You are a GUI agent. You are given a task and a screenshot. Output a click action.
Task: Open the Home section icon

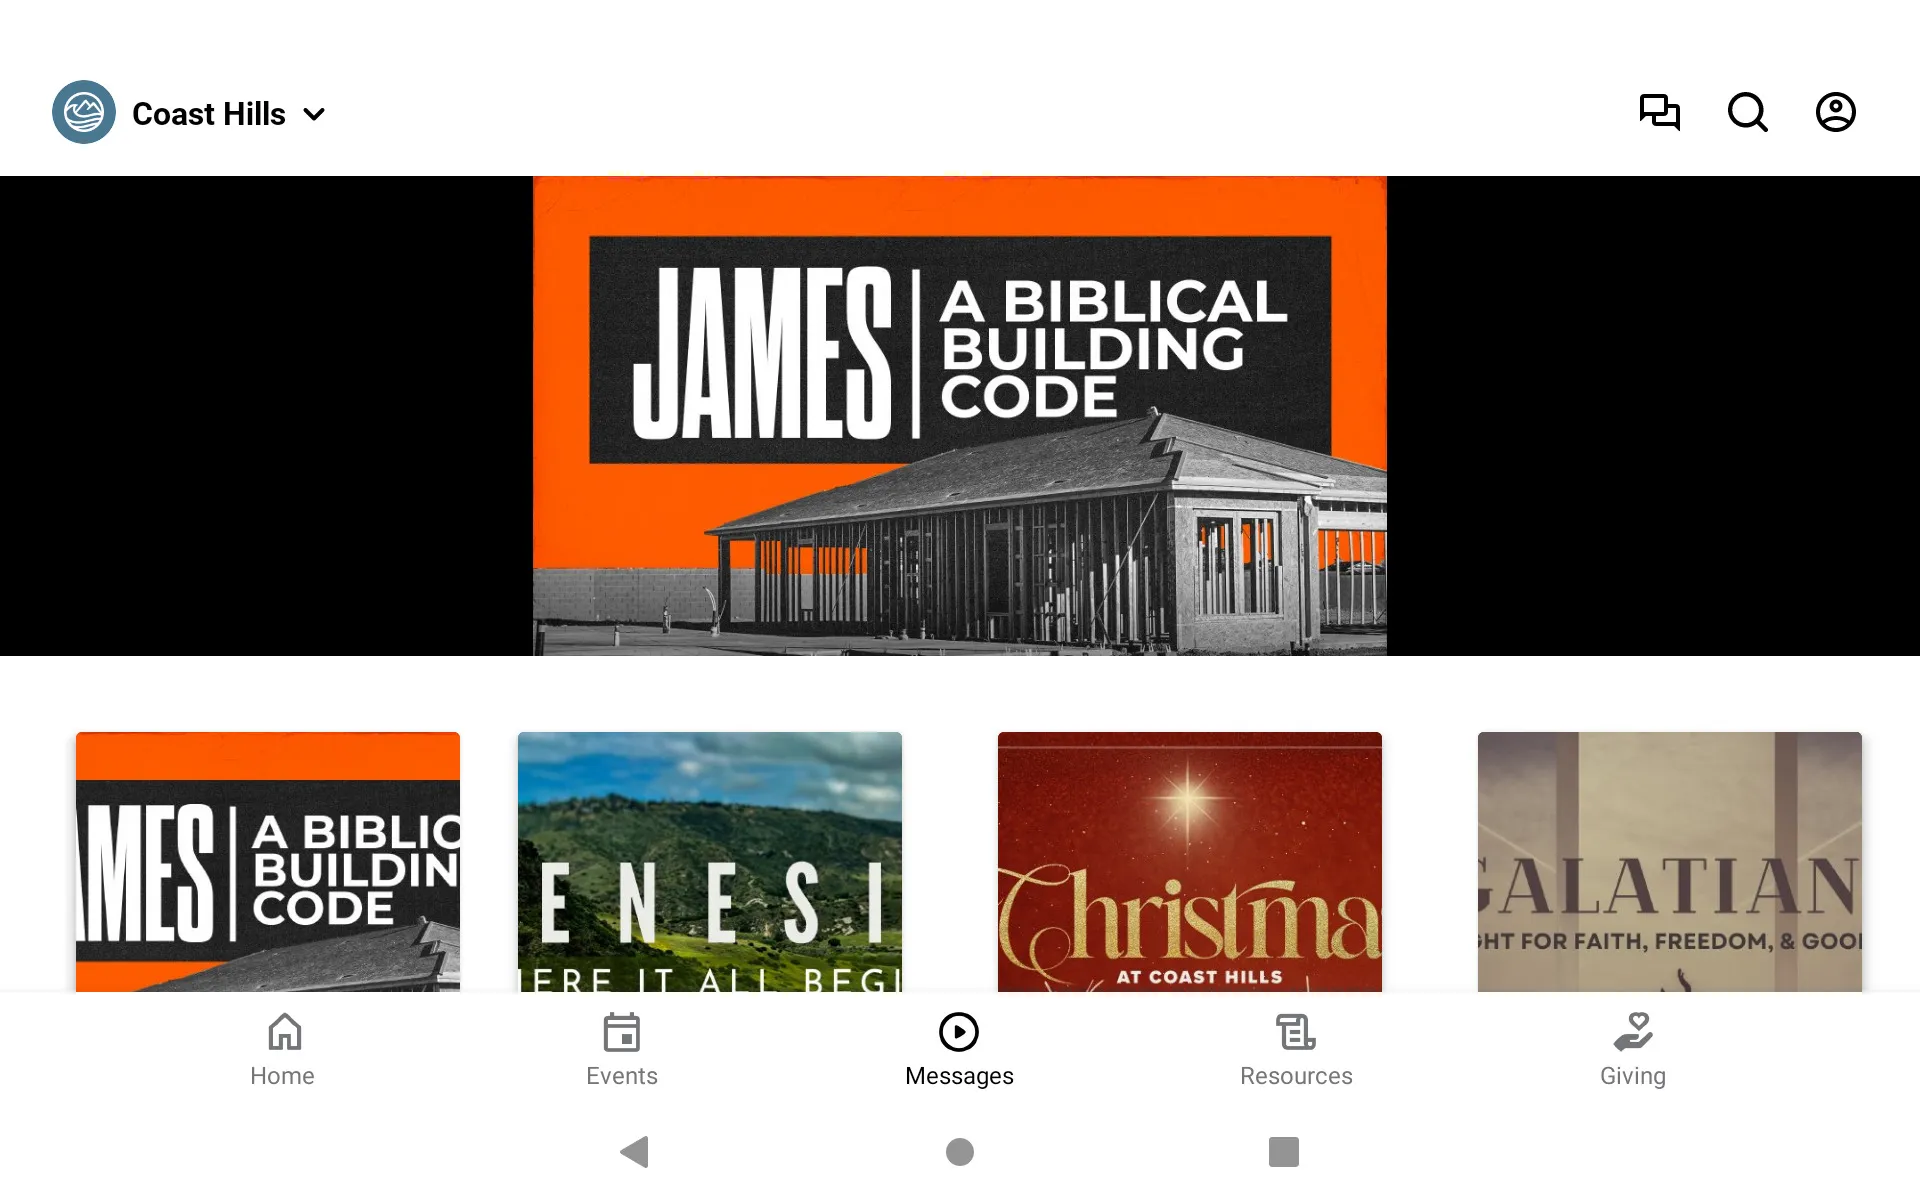pos(282,1031)
